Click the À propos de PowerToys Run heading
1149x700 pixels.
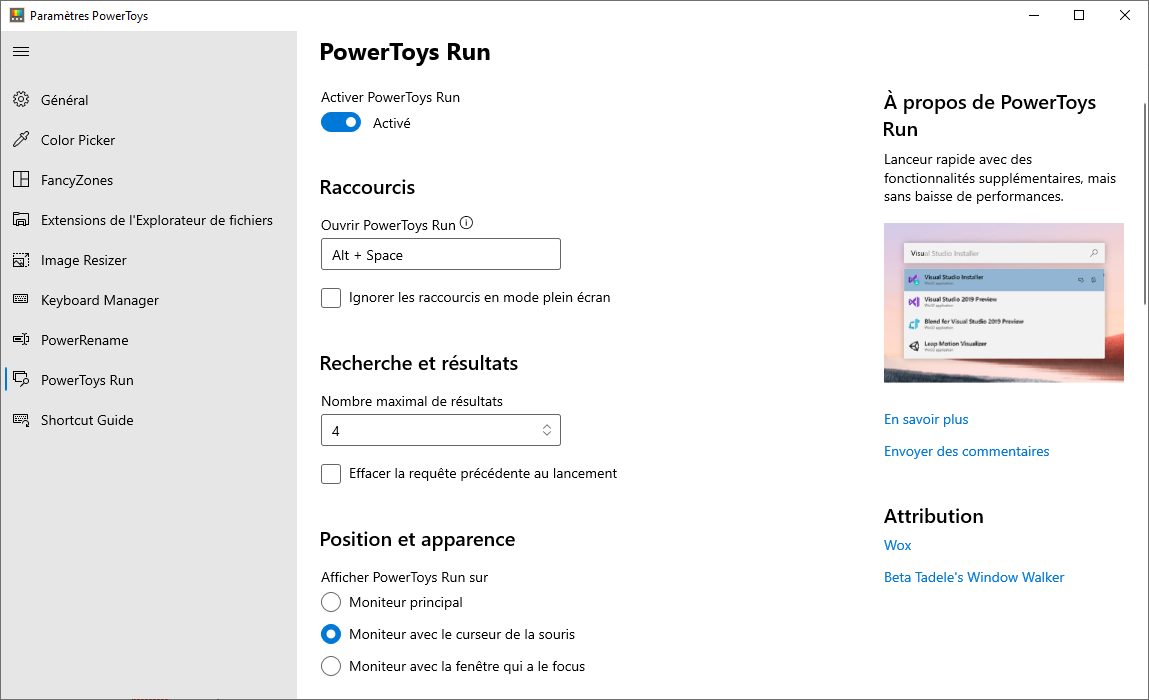tap(990, 116)
